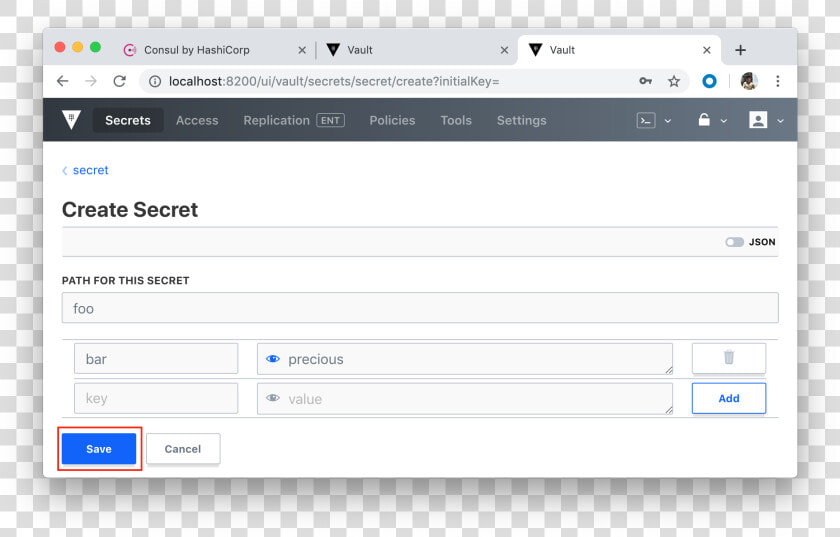The width and height of the screenshot is (840, 537).
Task: Open the Tools navigation item
Action: coord(456,121)
